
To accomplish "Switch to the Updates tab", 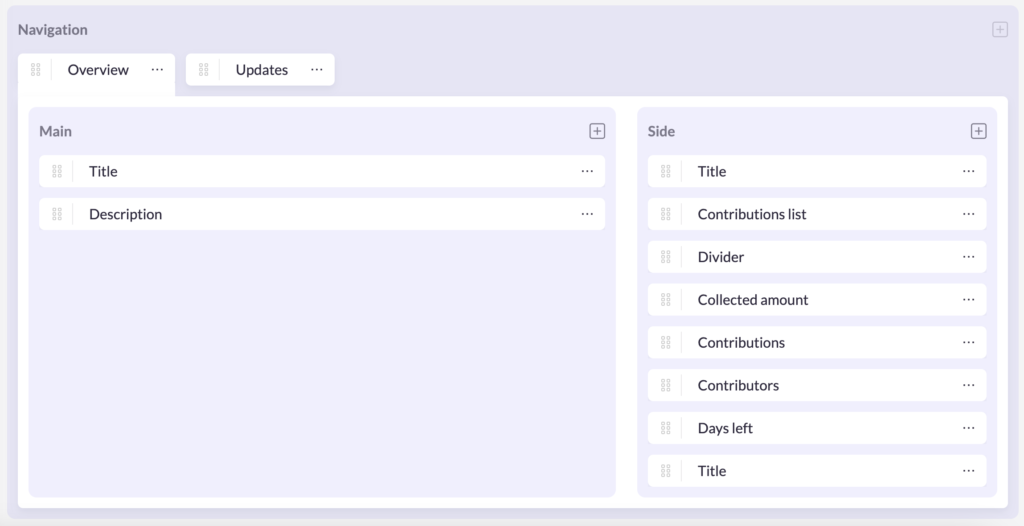I will point(261,70).
